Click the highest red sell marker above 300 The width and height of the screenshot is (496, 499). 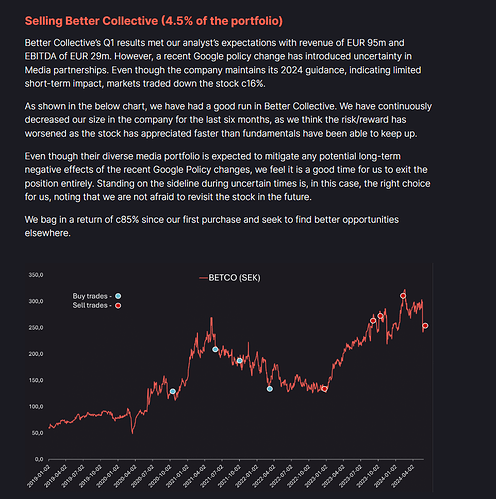[403, 296]
